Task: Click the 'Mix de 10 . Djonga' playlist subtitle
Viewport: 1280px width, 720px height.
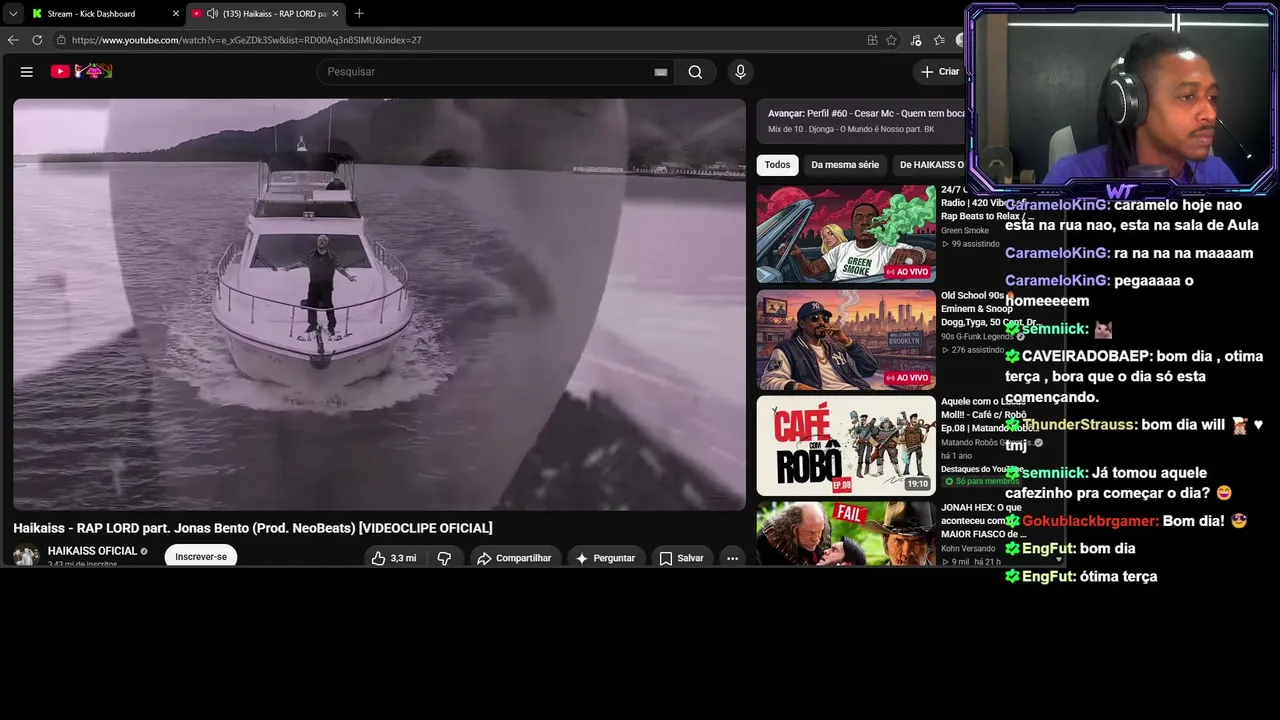Action: pos(851,130)
